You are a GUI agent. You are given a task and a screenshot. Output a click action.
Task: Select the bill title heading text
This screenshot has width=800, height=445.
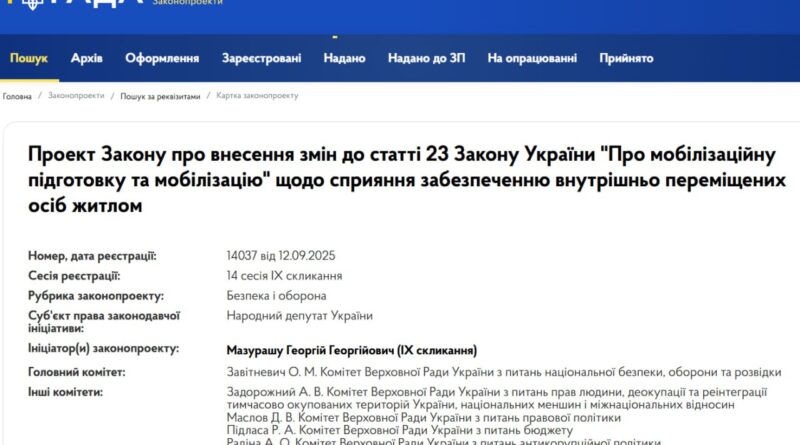pos(407,180)
